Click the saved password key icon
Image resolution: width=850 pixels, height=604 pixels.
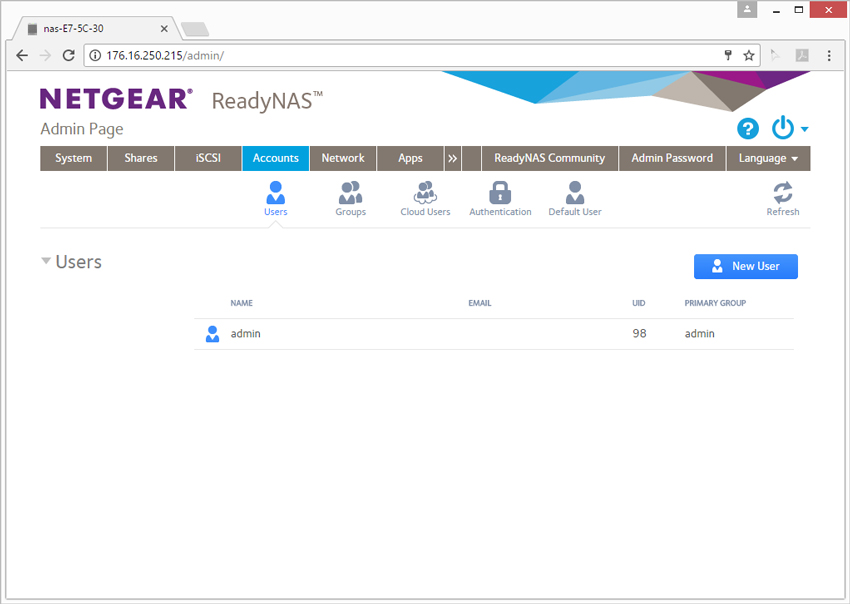(x=728, y=55)
